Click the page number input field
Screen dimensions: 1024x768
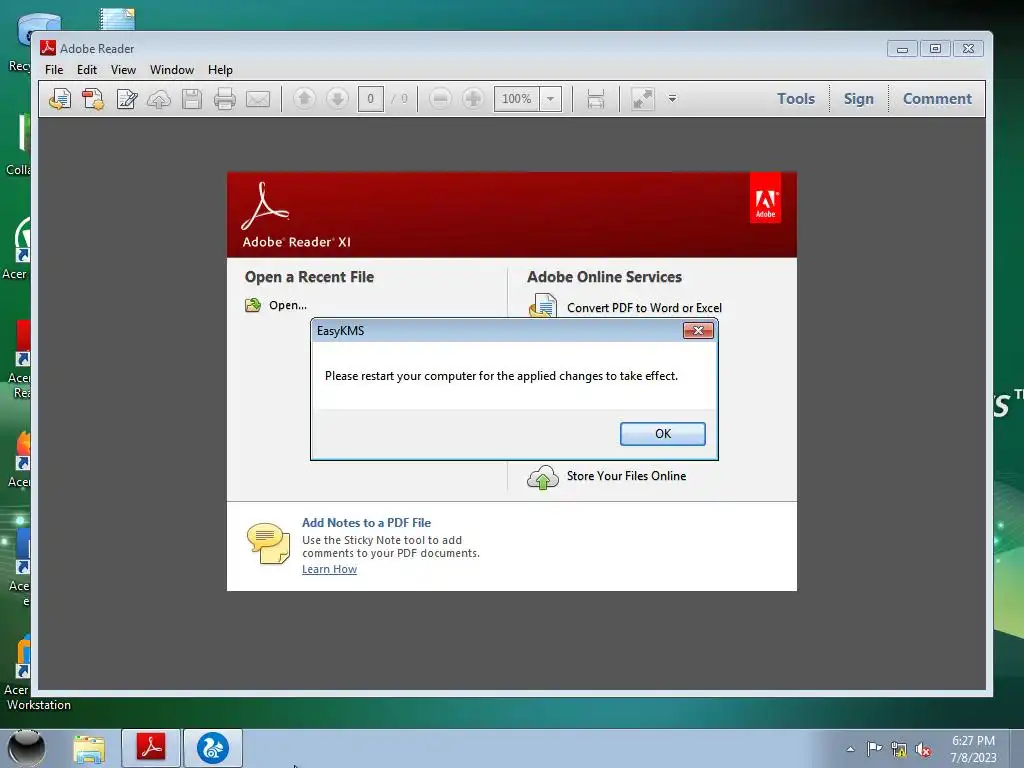pos(370,99)
